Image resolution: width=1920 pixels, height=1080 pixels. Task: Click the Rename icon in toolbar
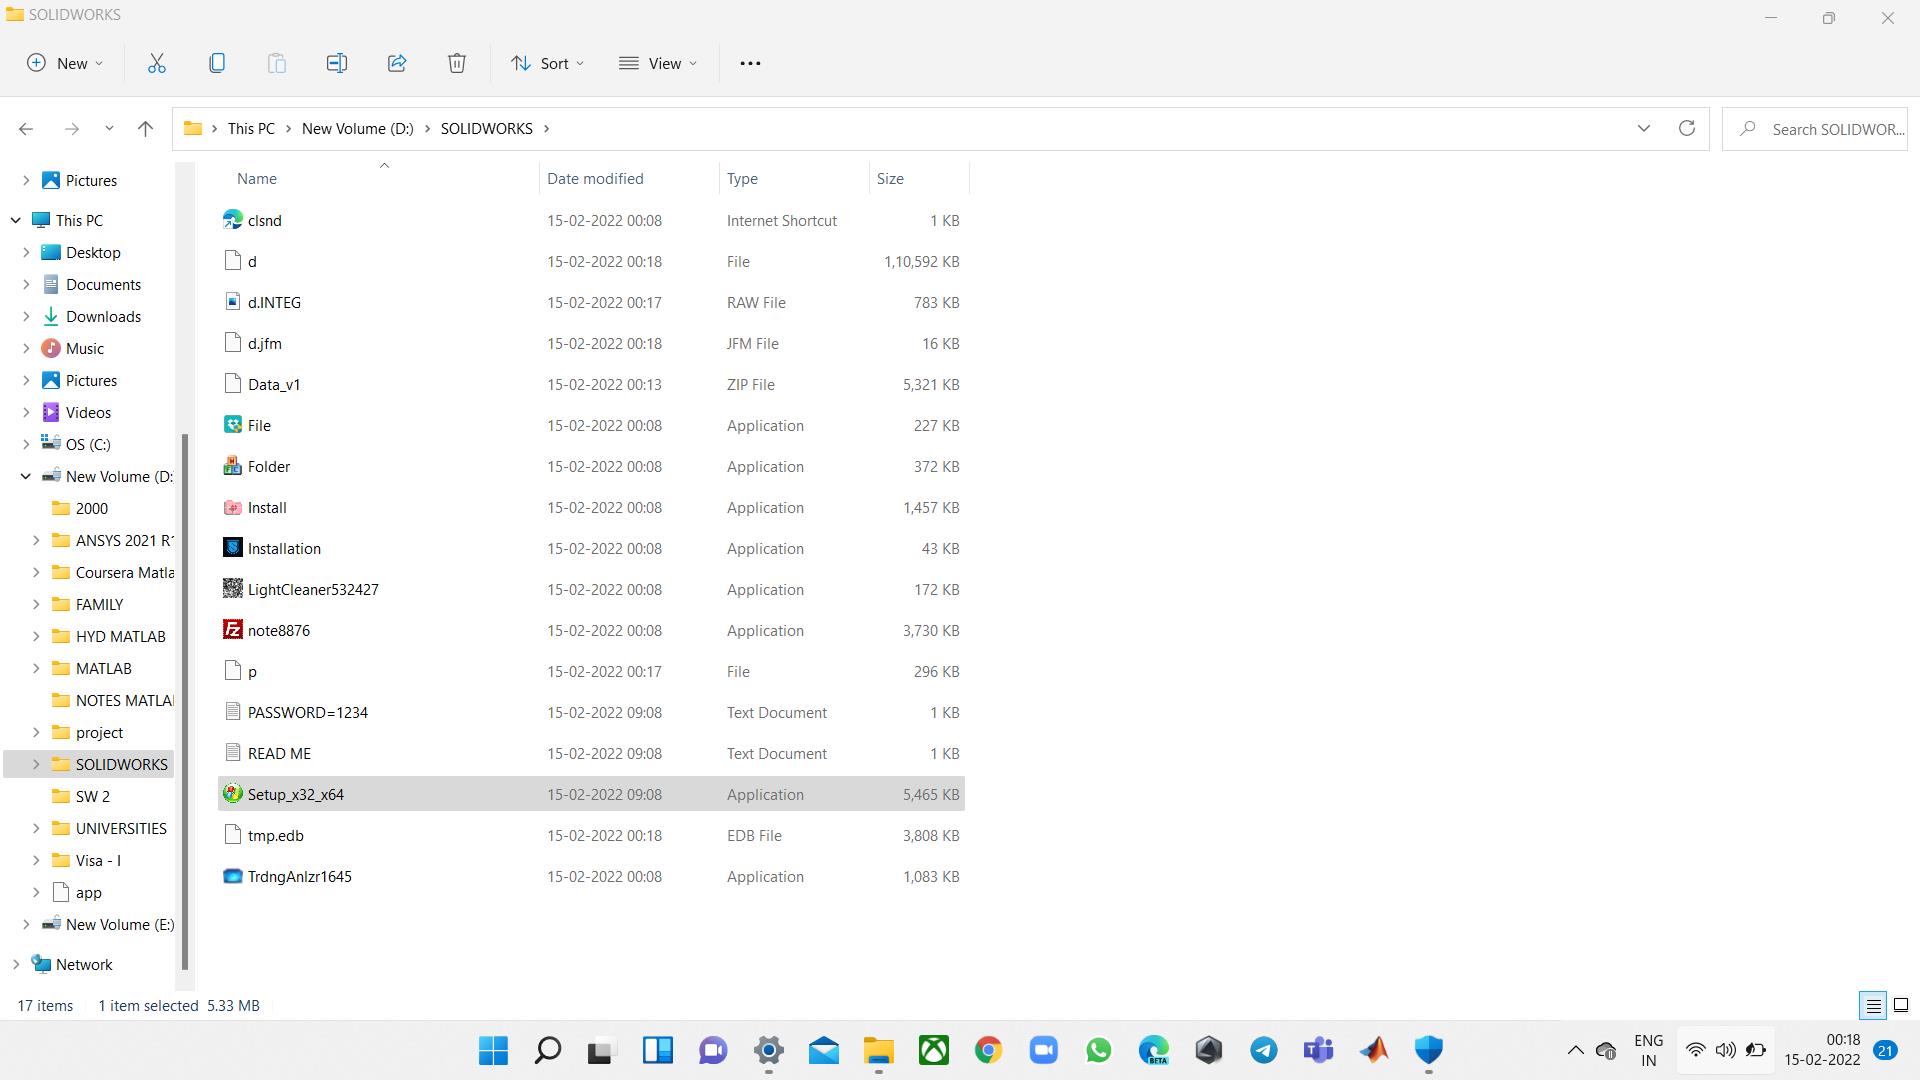pyautogui.click(x=337, y=63)
